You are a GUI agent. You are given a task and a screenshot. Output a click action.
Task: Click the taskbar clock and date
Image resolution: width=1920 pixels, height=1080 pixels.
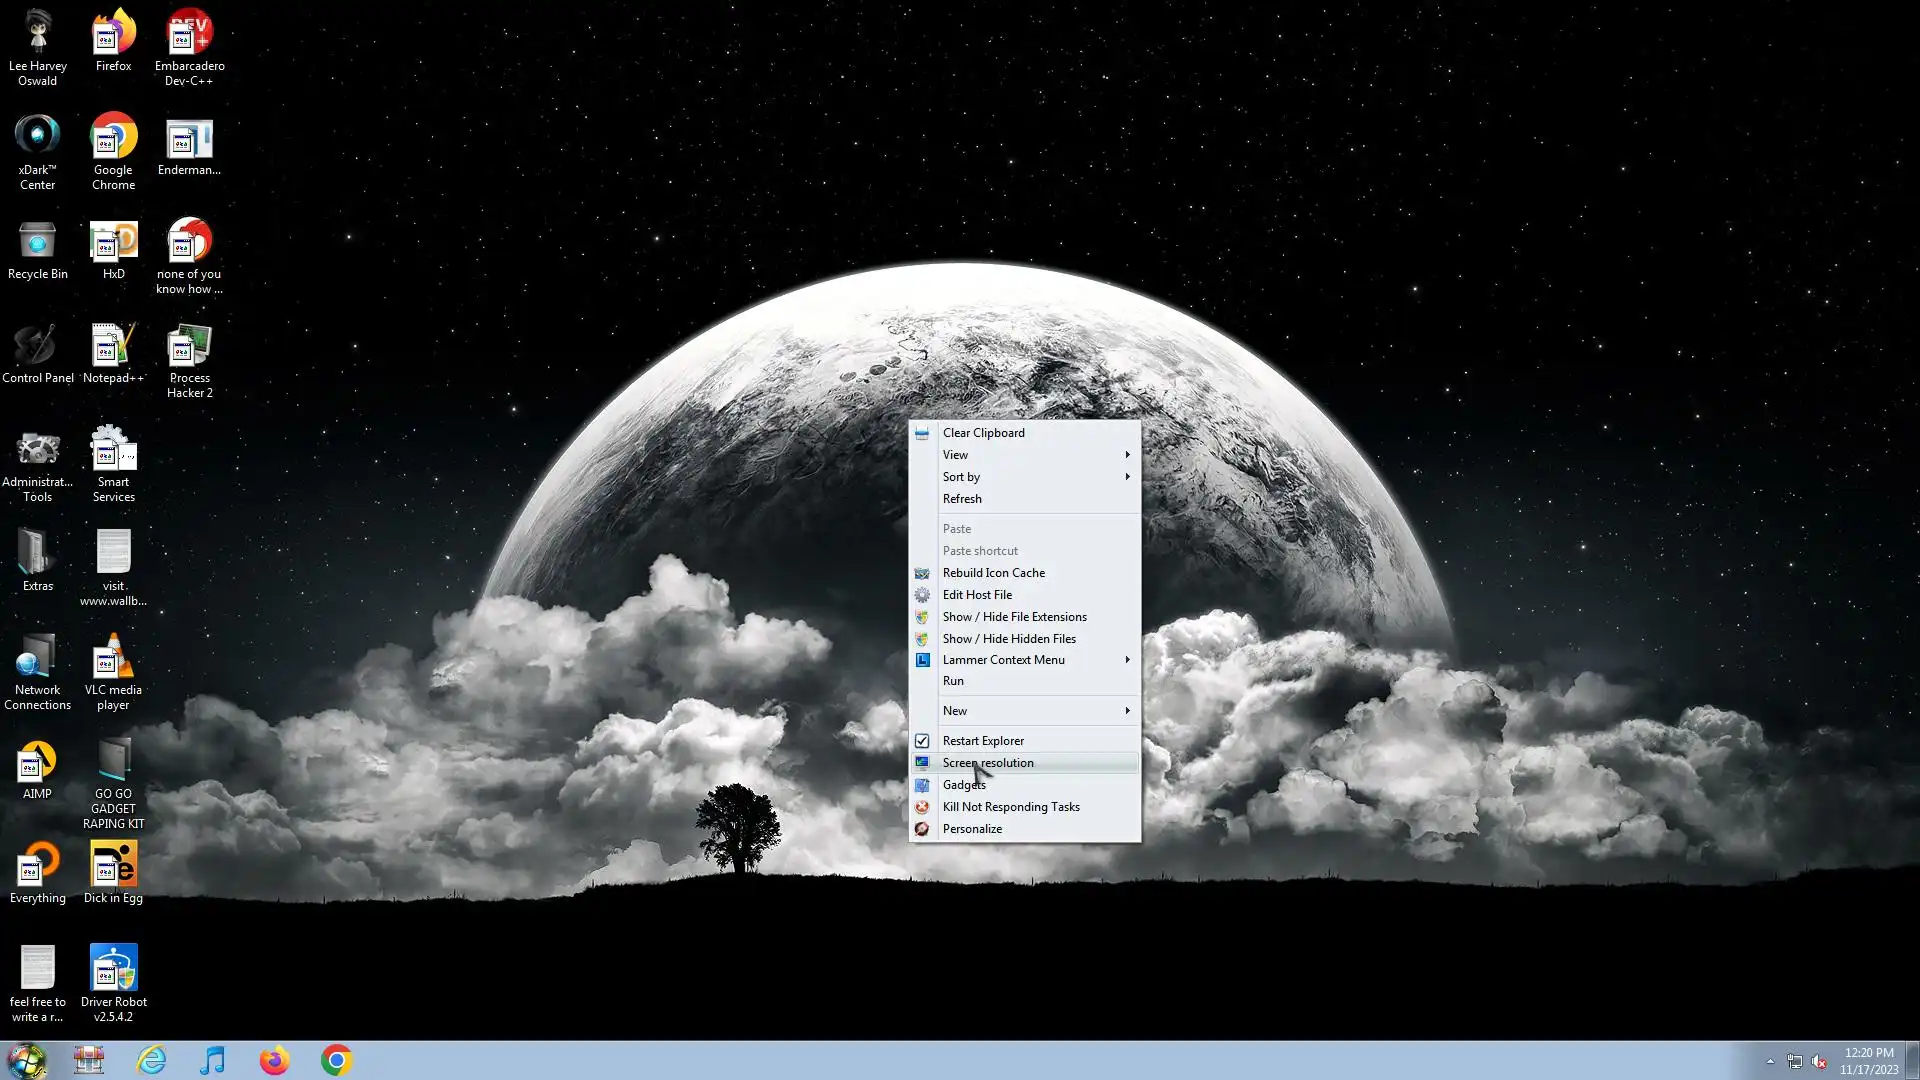(x=1868, y=1061)
